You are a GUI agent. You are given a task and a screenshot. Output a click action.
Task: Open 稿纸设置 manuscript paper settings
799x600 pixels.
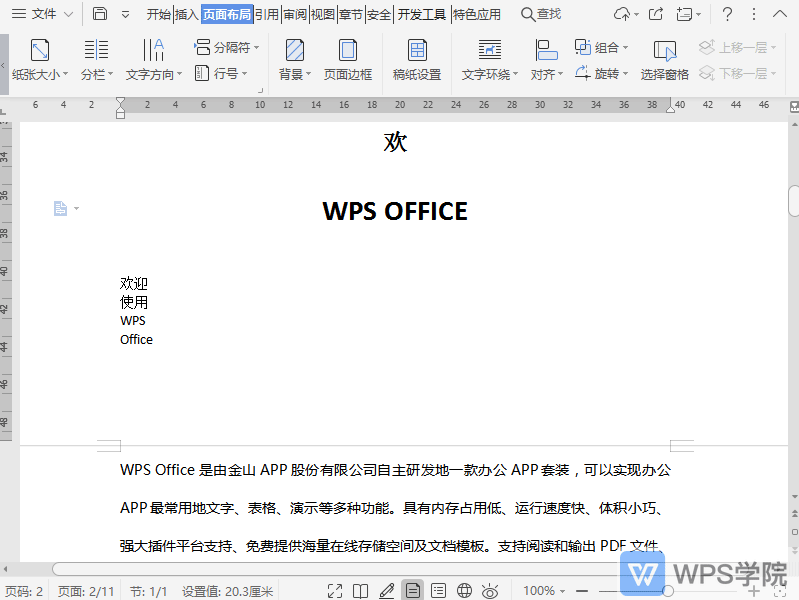coord(417,60)
